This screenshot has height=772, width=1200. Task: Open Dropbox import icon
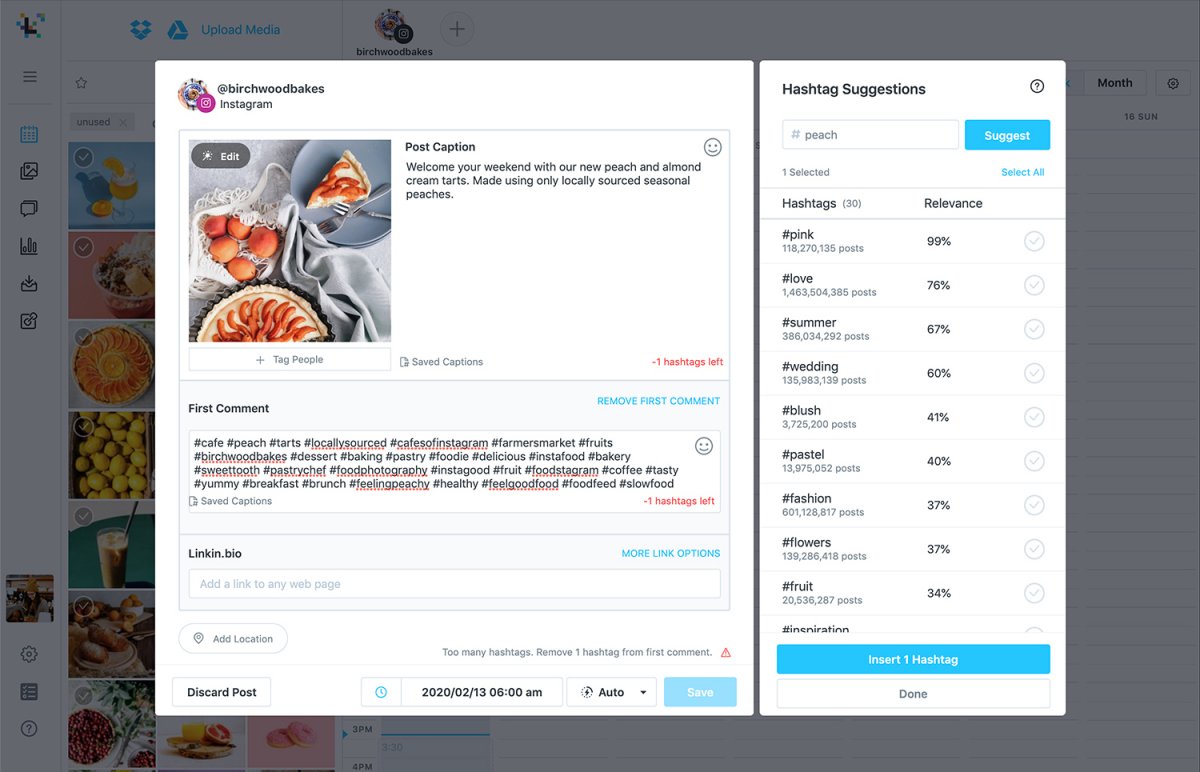click(x=140, y=30)
